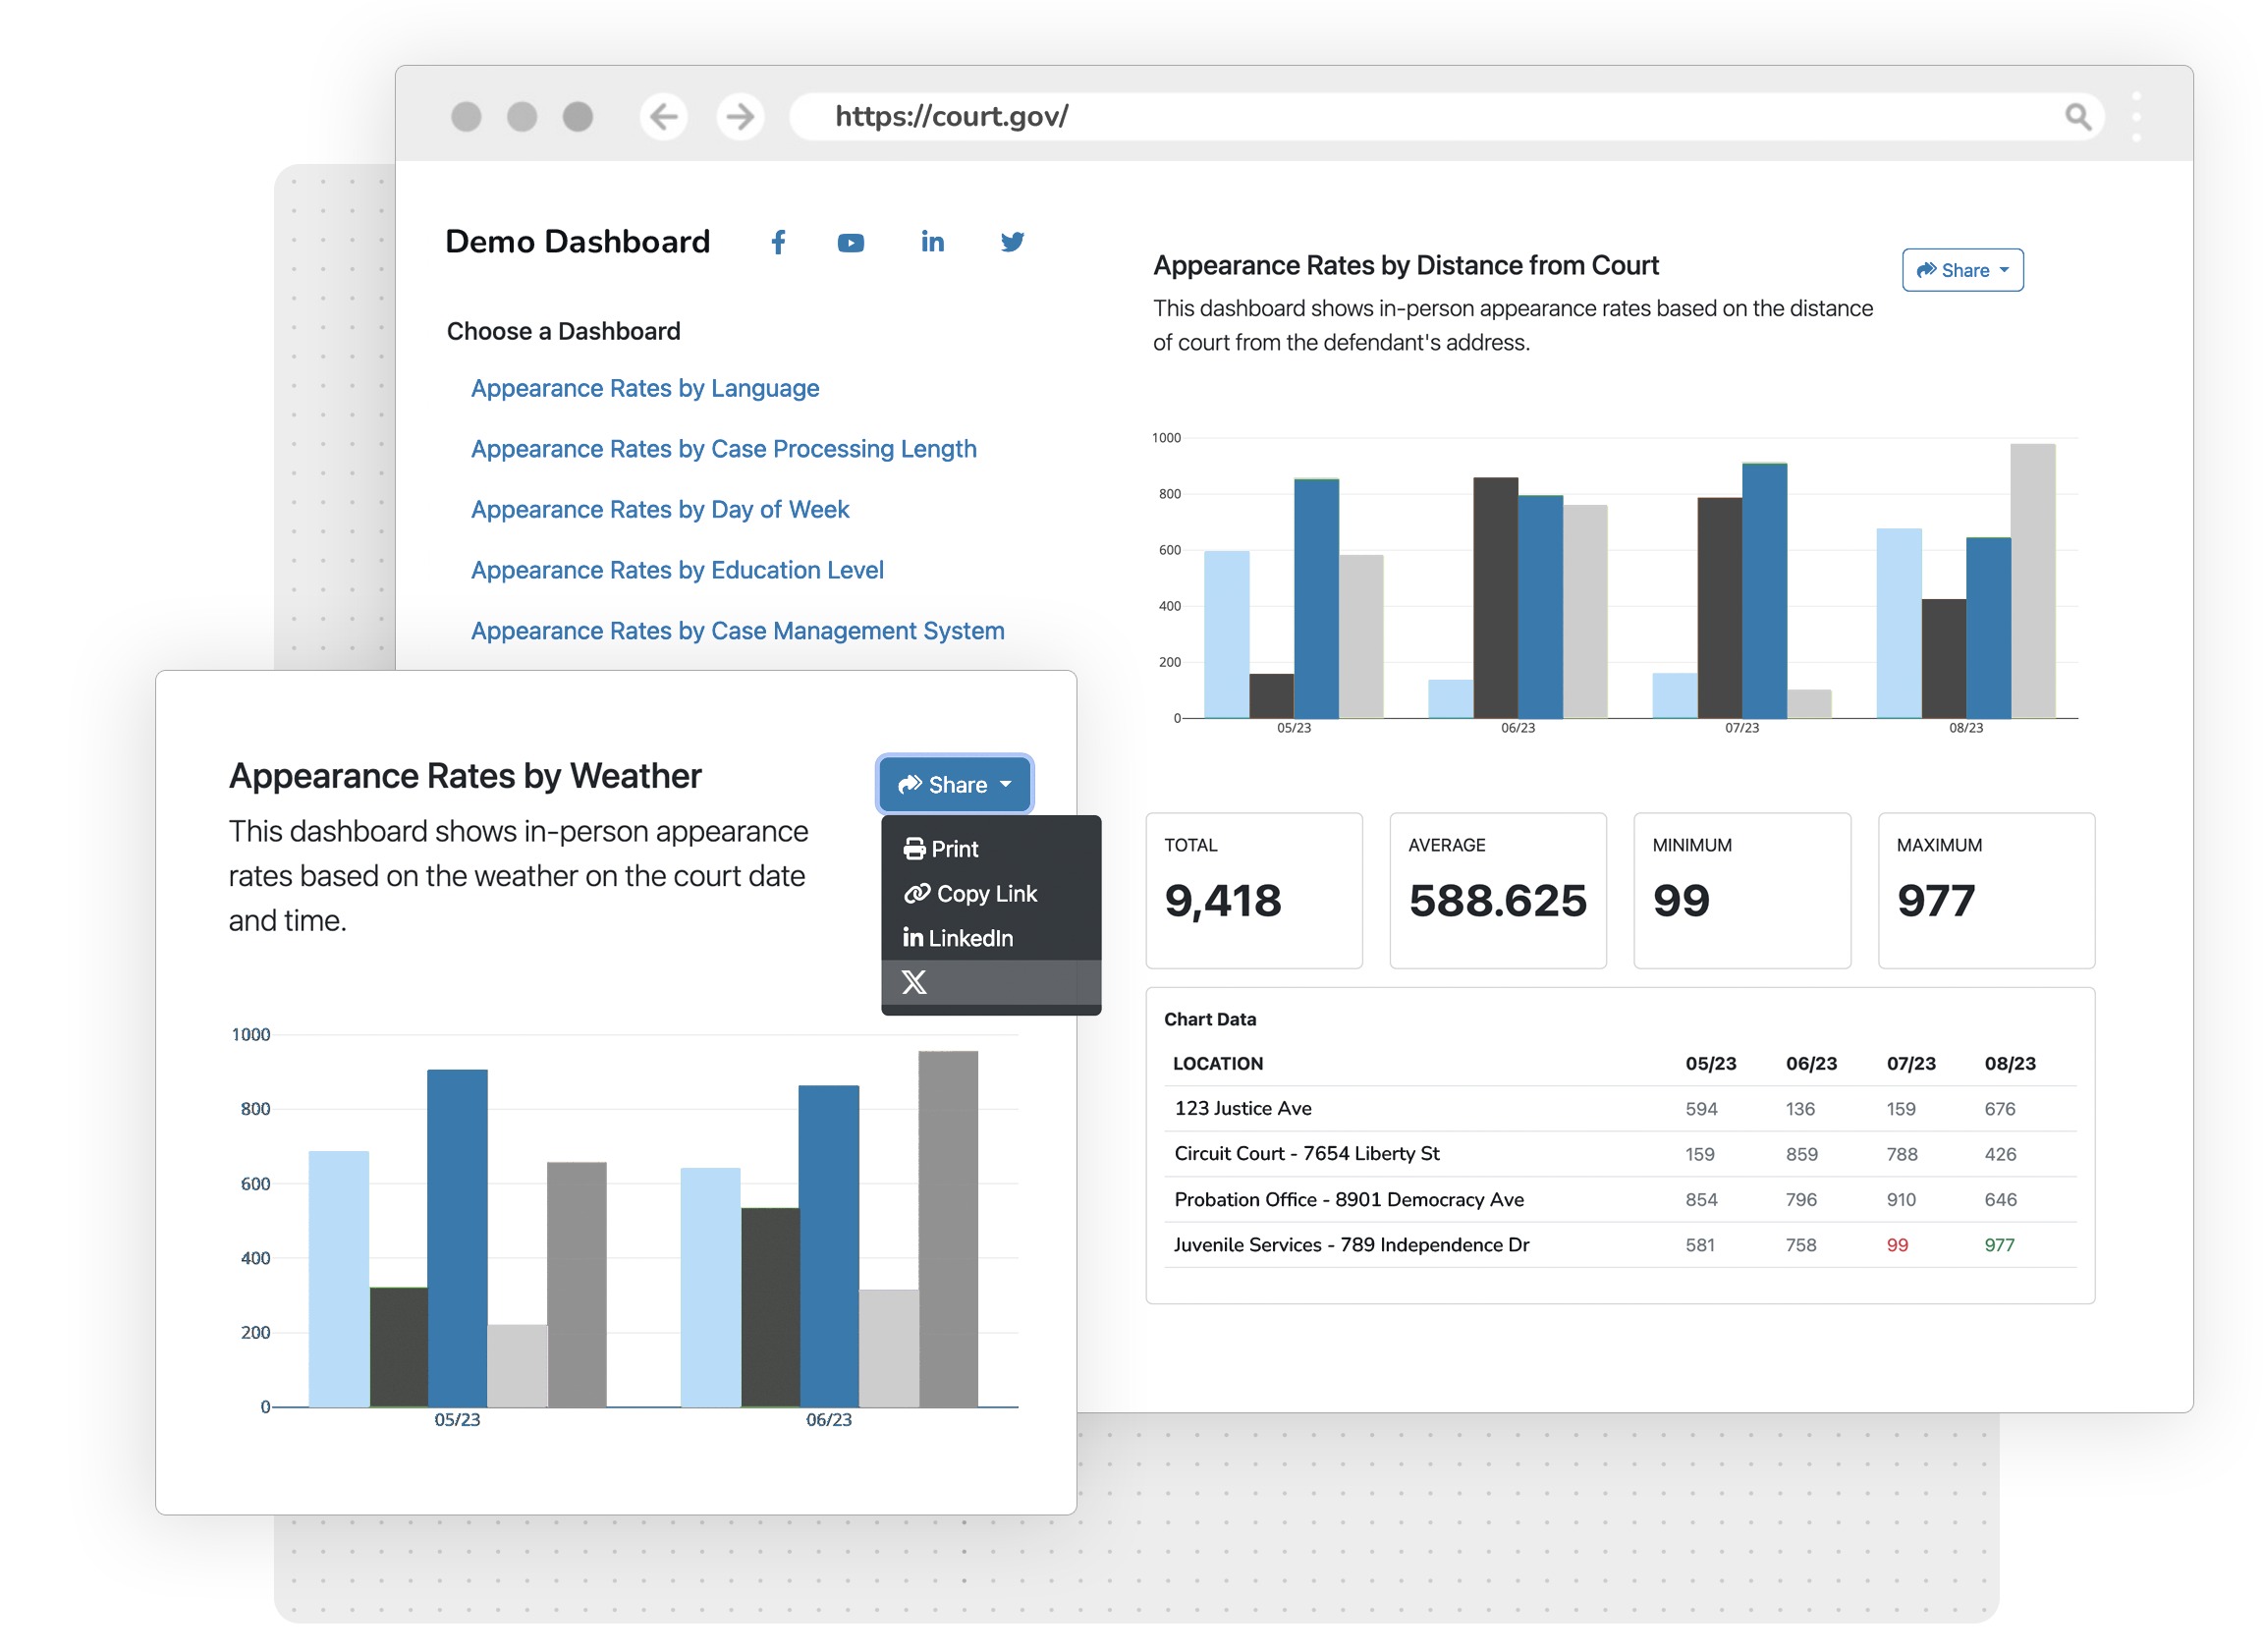Go back with the browser back arrow
The image size is (2263, 1652).
tap(663, 117)
